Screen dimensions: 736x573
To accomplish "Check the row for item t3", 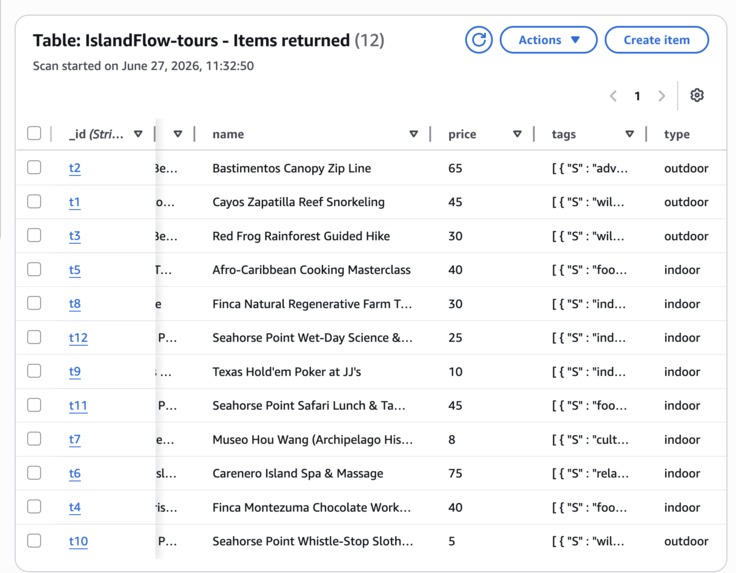I will (34, 235).
